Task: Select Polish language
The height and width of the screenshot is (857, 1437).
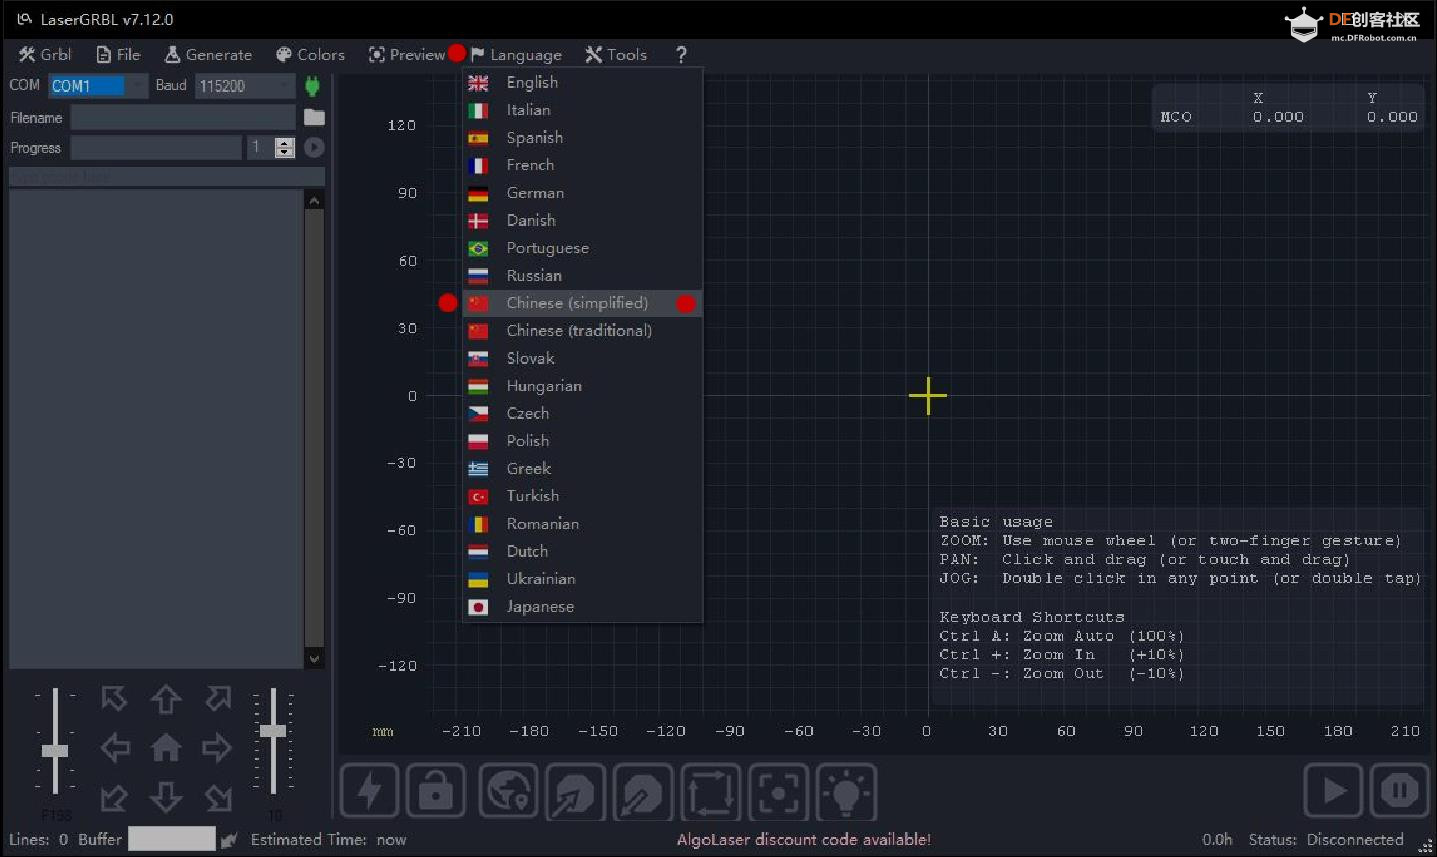Action: pyautogui.click(x=583, y=441)
